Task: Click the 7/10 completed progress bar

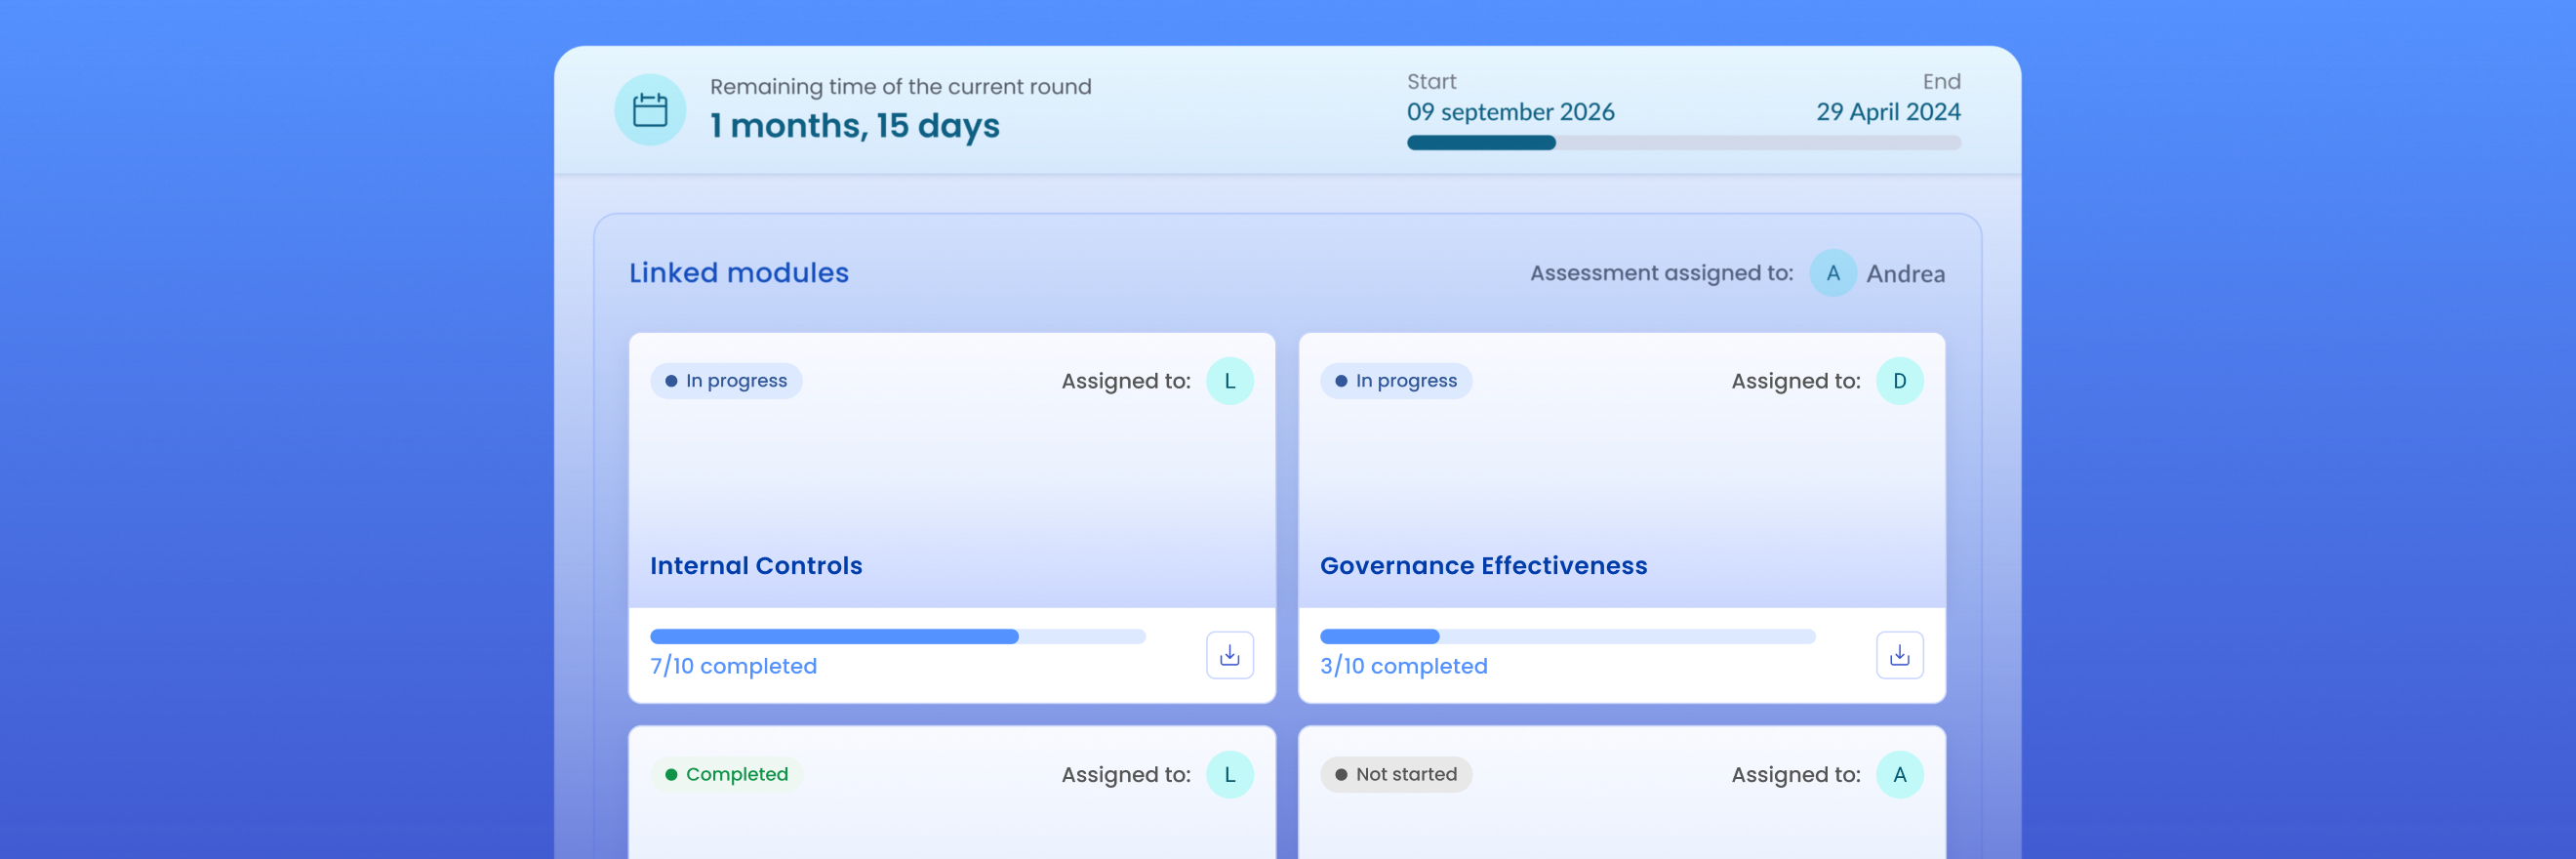Action: (897, 637)
